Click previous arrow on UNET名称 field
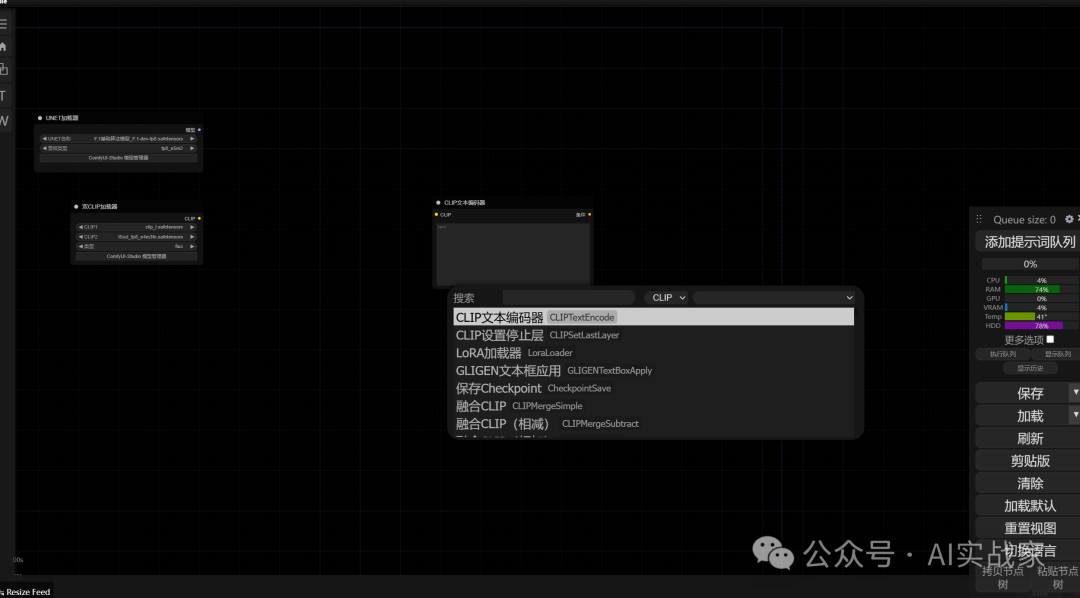 coord(45,138)
